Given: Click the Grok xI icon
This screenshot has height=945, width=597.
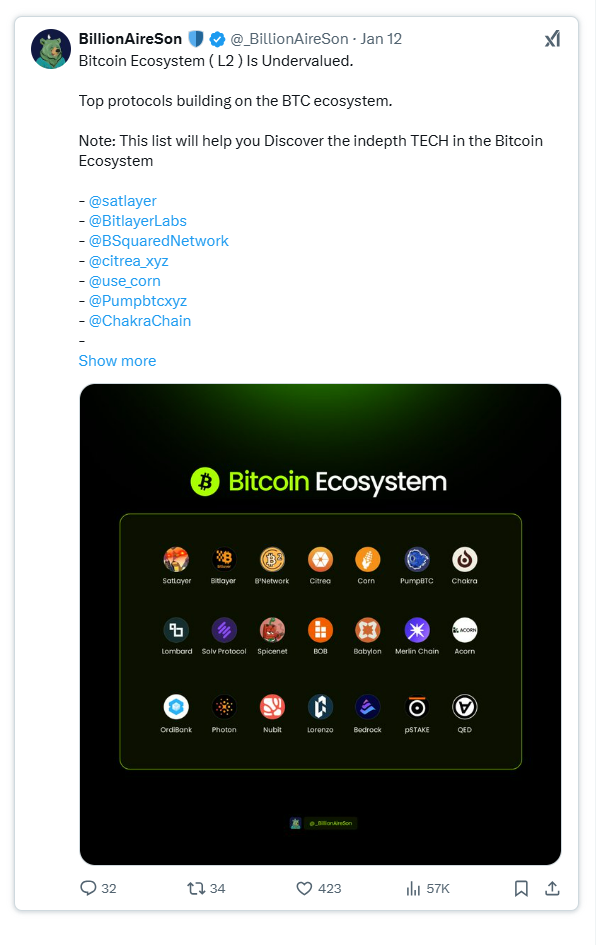Looking at the screenshot, I should 552,39.
